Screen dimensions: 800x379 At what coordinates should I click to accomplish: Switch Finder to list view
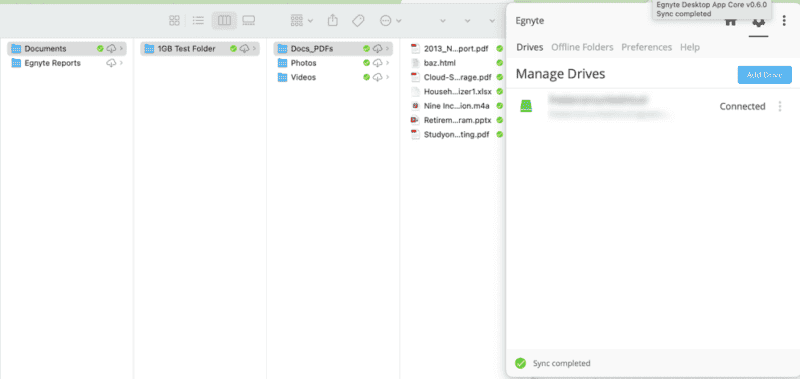pos(198,20)
